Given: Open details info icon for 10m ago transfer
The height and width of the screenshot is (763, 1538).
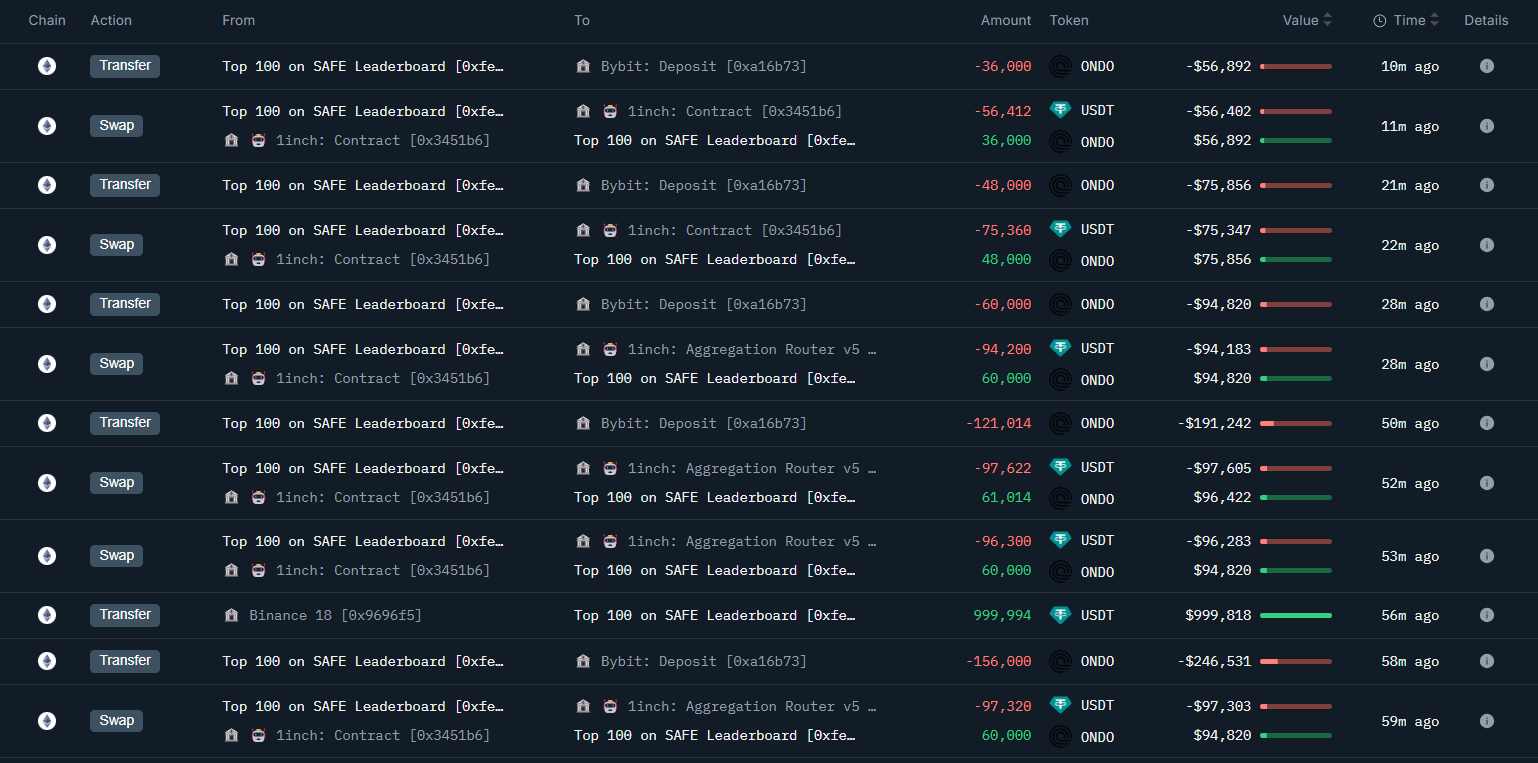Looking at the screenshot, I should point(1486,66).
